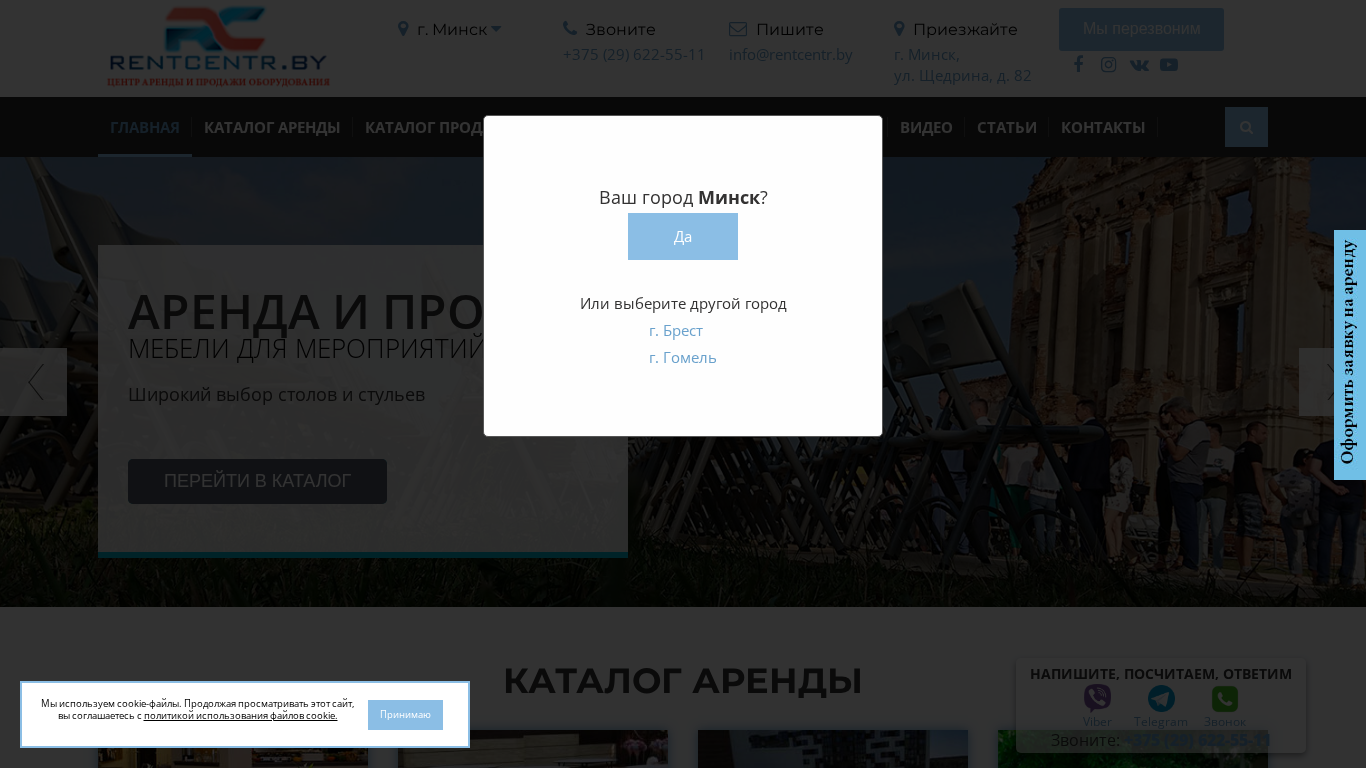This screenshot has width=1366, height=768.
Task: Accept cookies with Принимаю
Action: [405, 715]
